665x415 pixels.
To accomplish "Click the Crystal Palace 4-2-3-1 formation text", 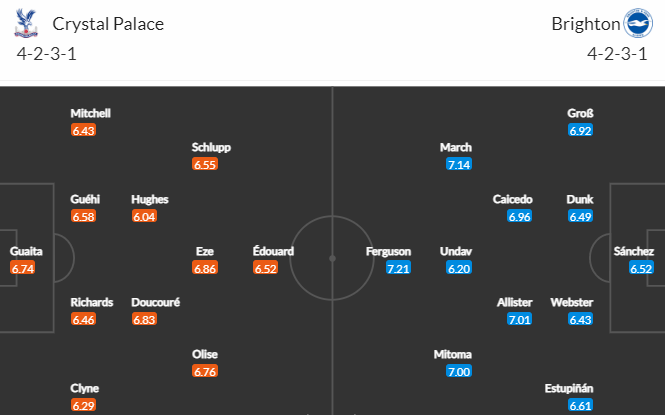I will pyautogui.click(x=47, y=54).
